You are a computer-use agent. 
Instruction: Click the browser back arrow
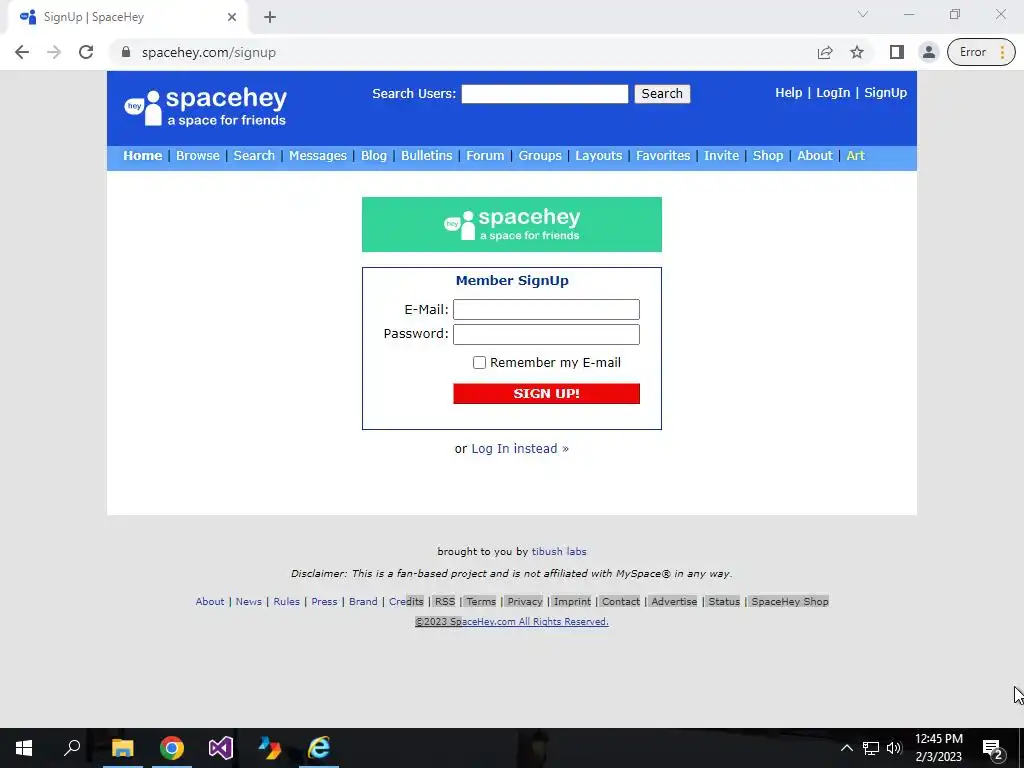[22, 52]
